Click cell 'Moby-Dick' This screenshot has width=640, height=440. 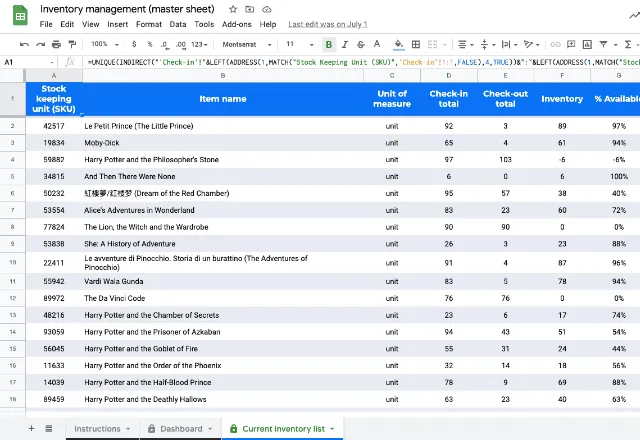223,143
